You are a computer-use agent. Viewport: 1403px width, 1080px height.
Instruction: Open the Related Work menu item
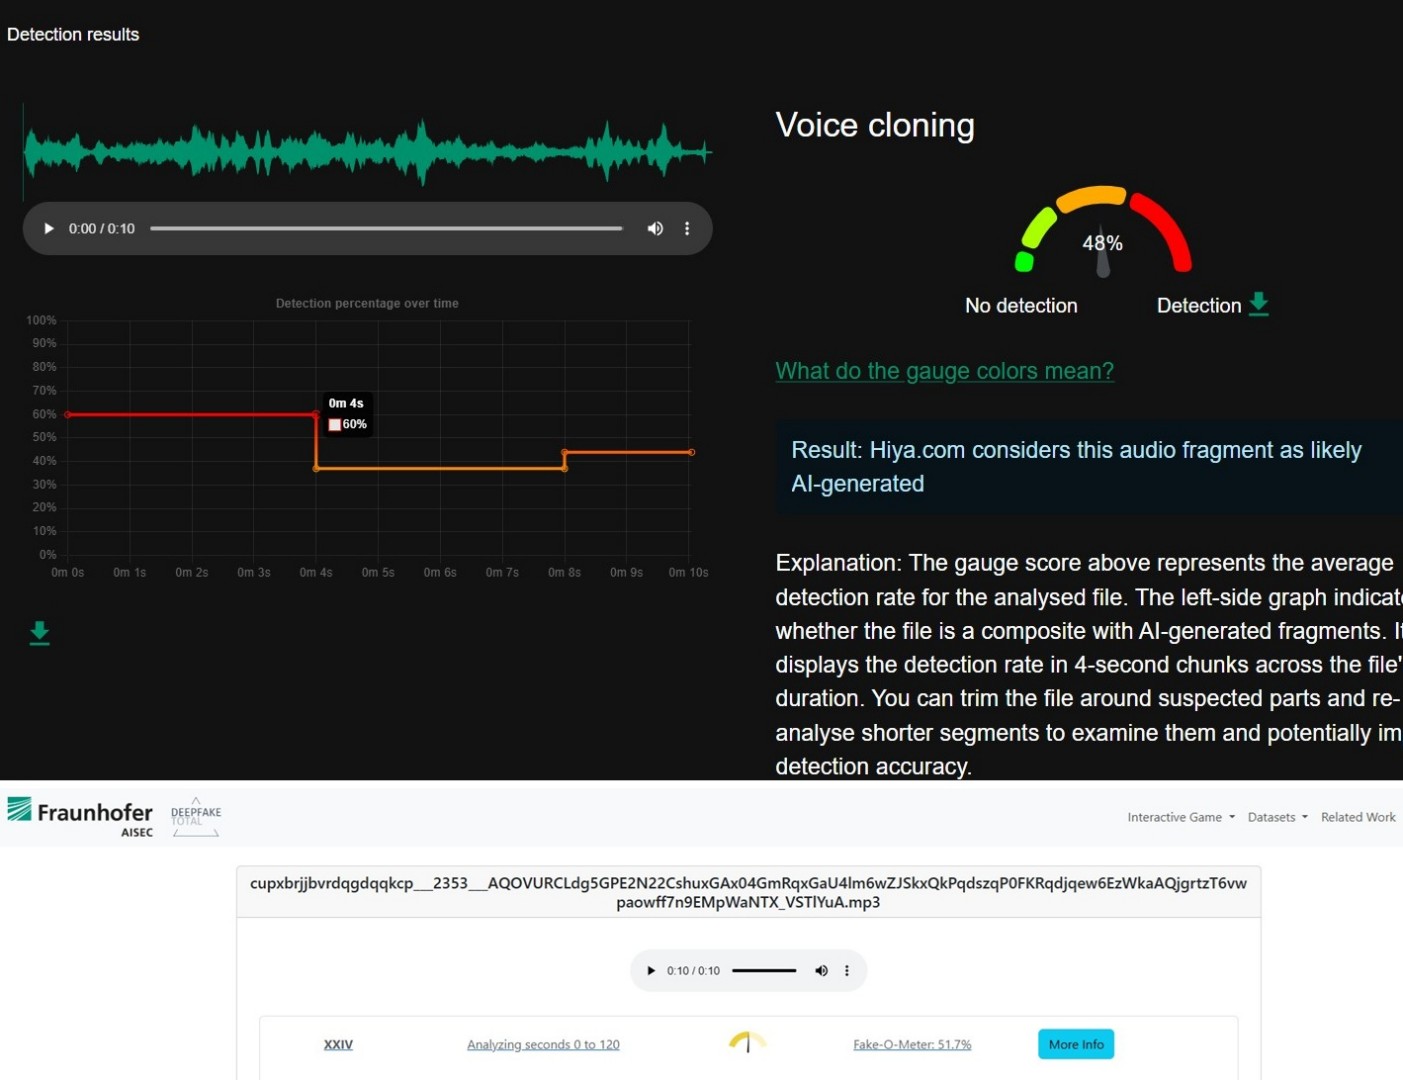coord(1357,817)
